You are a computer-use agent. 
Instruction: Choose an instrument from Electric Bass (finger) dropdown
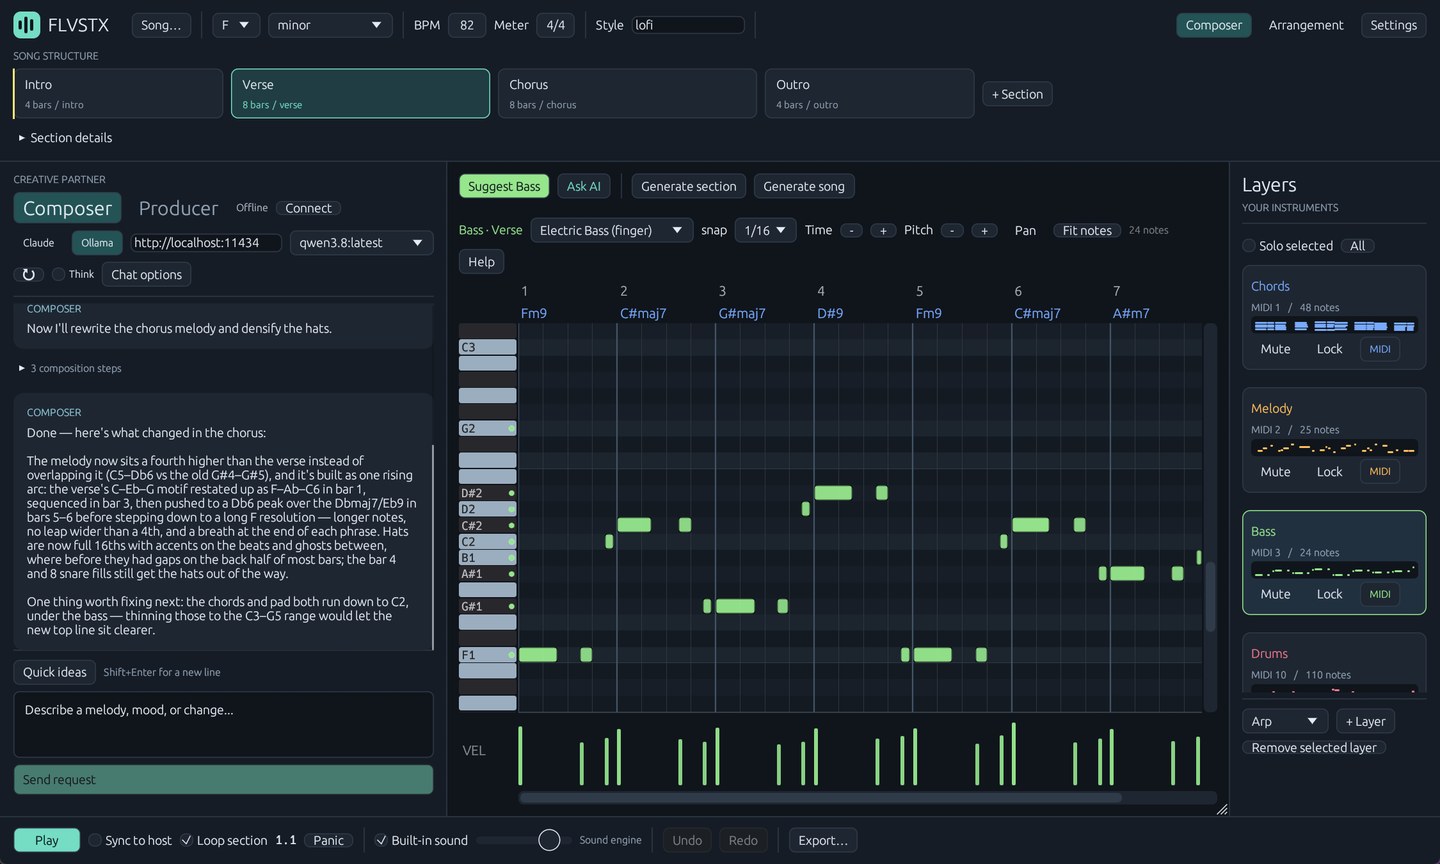pyautogui.click(x=611, y=230)
